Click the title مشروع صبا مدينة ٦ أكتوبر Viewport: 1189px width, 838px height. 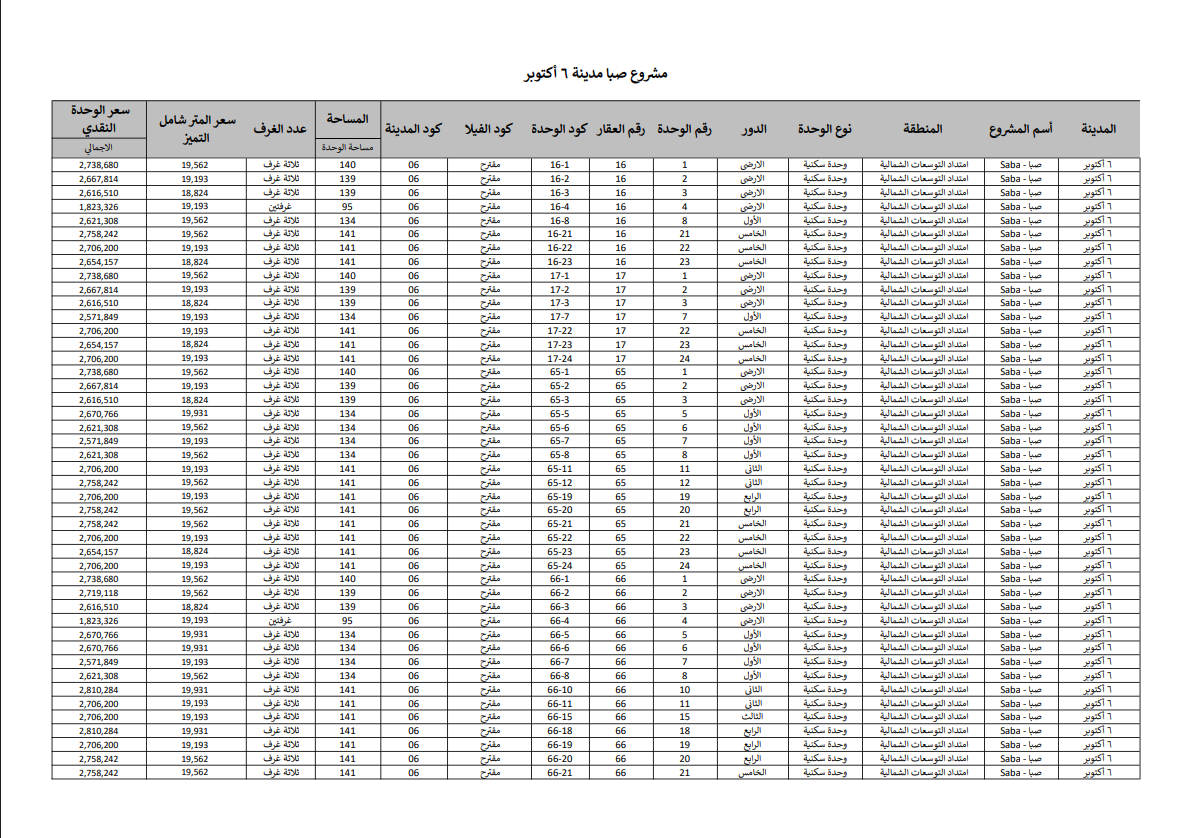(595, 75)
